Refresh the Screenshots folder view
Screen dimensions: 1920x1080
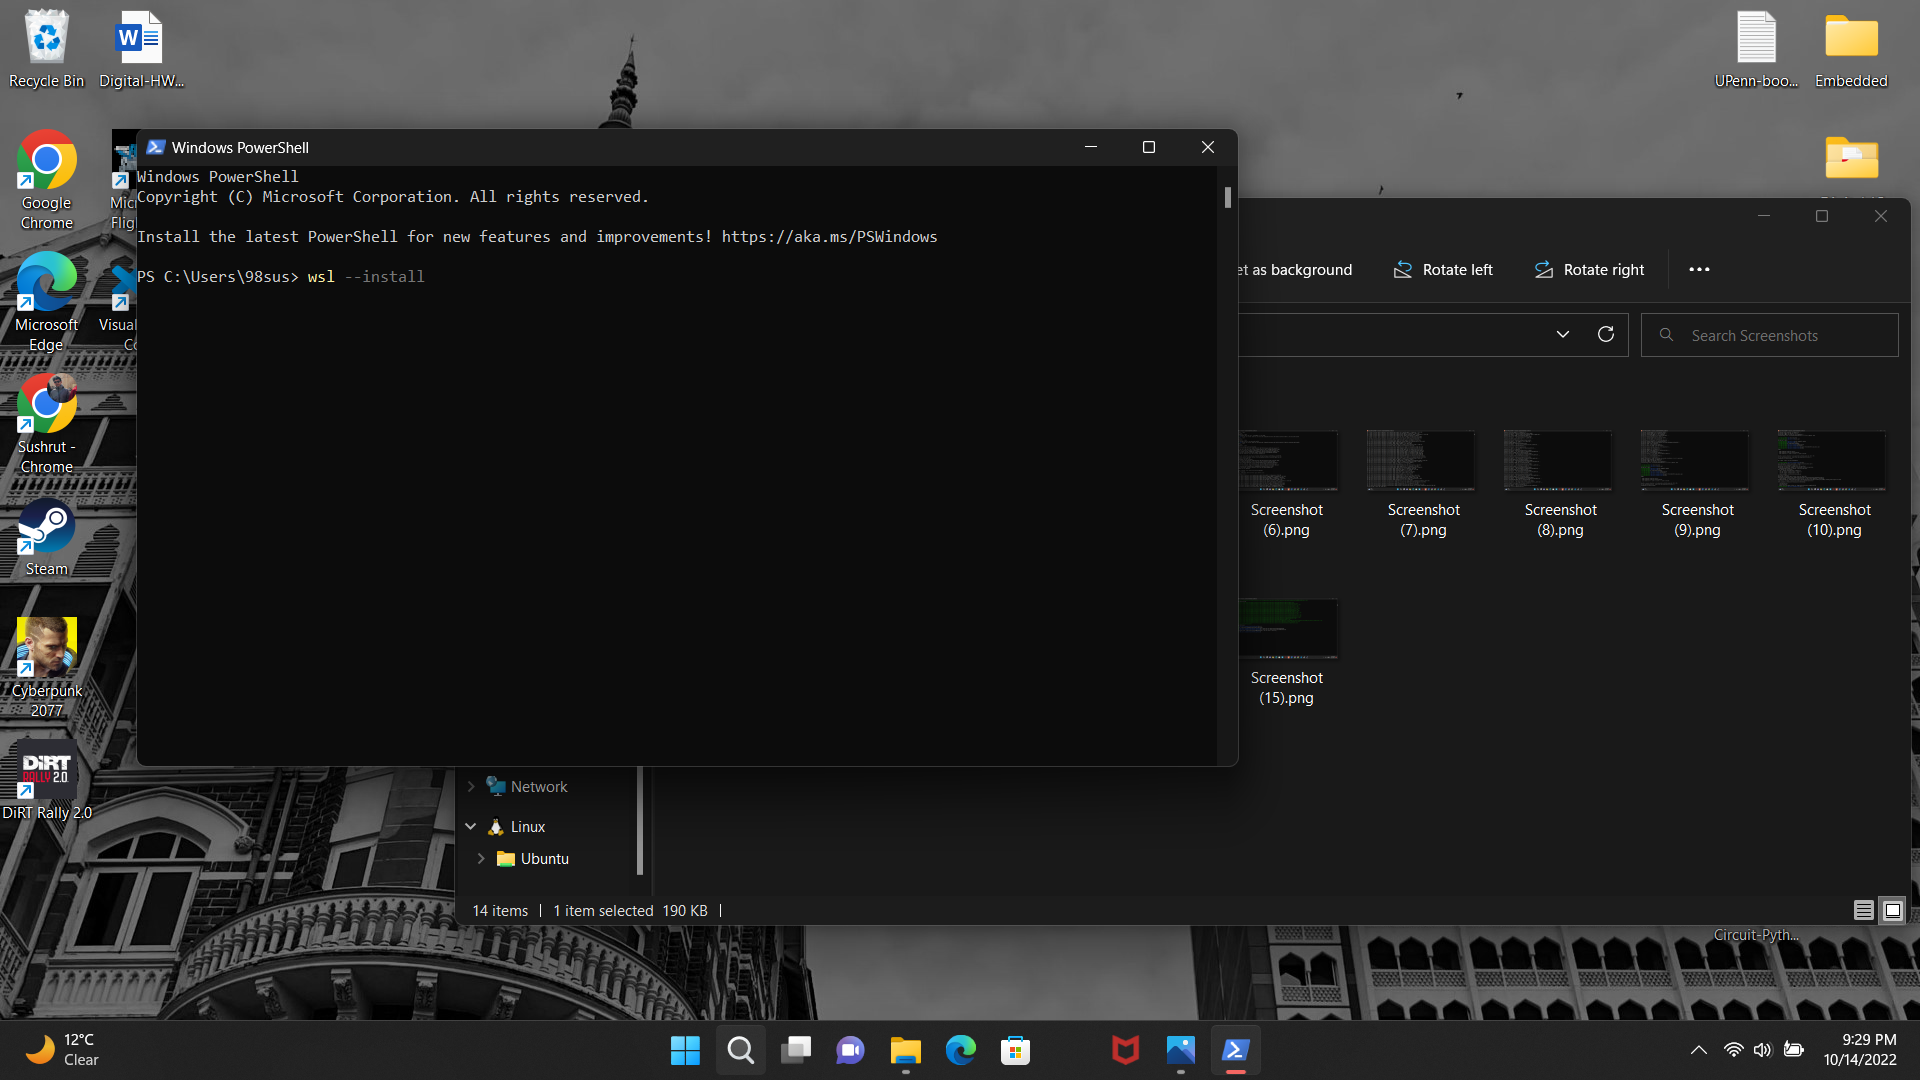coord(1606,334)
